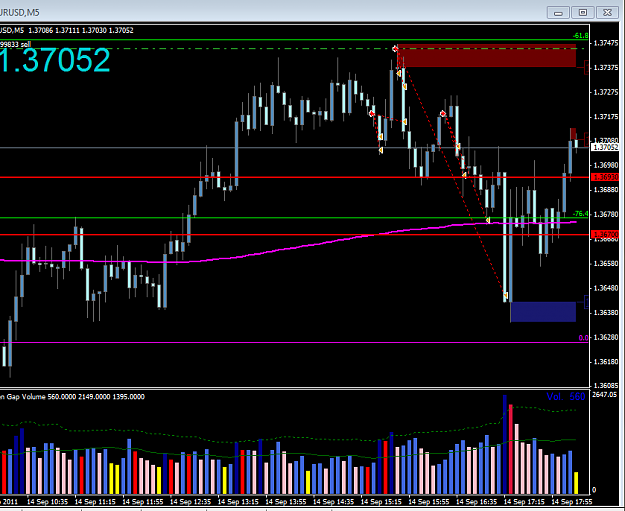The image size is (625, 511).
Task: Select the dark red supply zone rectangle
Action: click(x=487, y=56)
